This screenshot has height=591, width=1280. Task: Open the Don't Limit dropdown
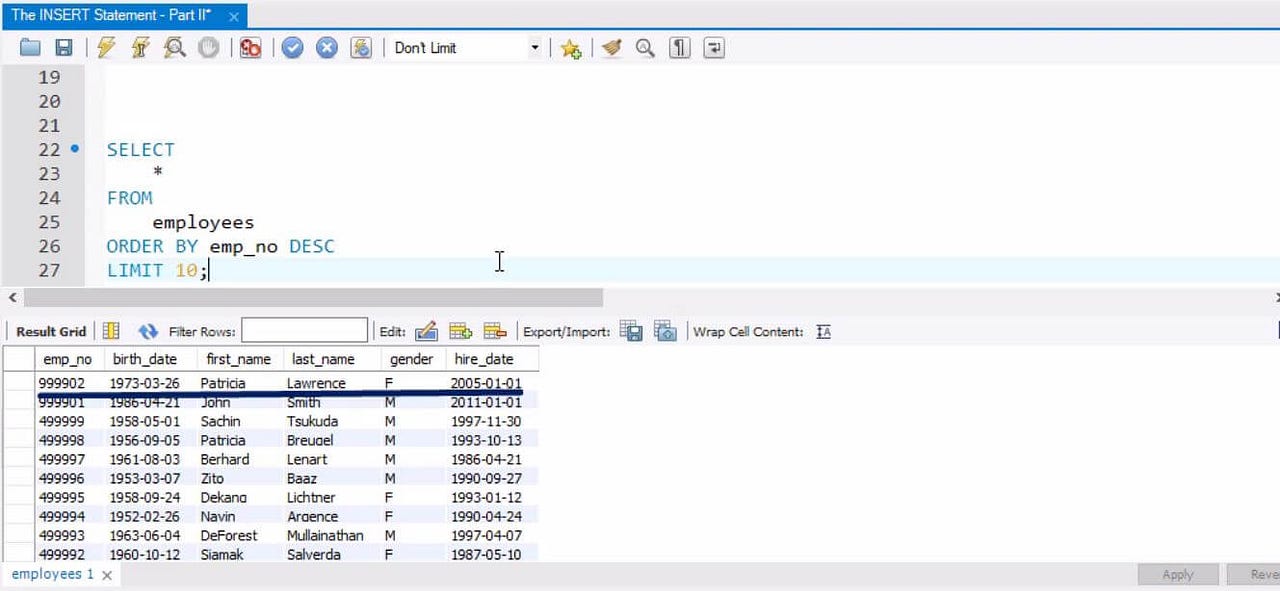click(x=534, y=47)
